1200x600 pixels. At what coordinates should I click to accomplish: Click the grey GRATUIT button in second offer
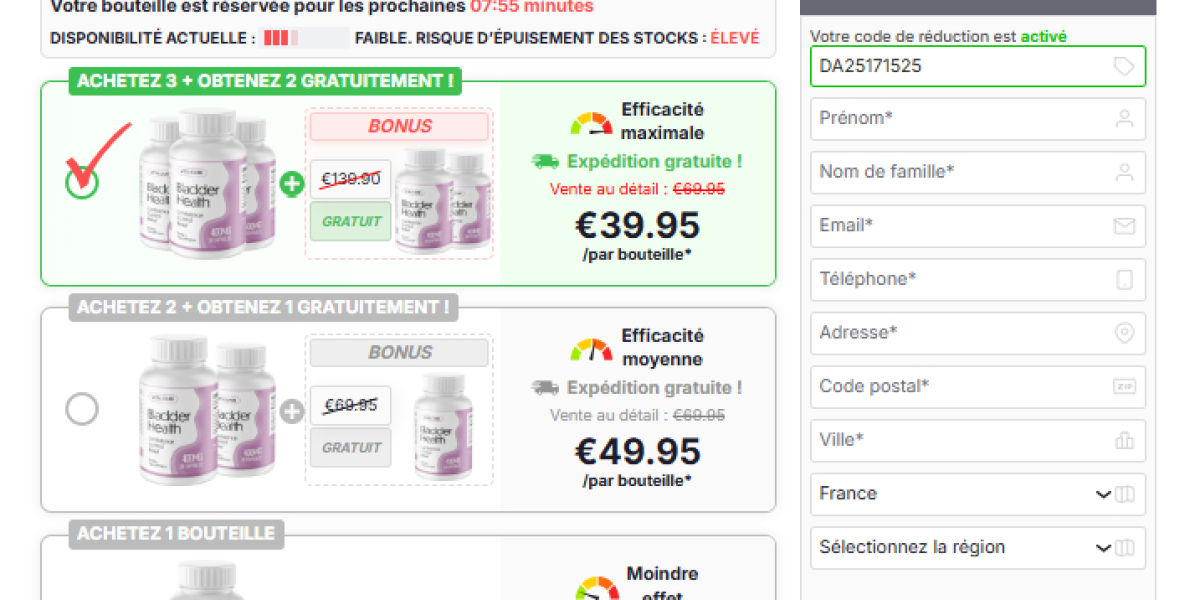pos(350,447)
